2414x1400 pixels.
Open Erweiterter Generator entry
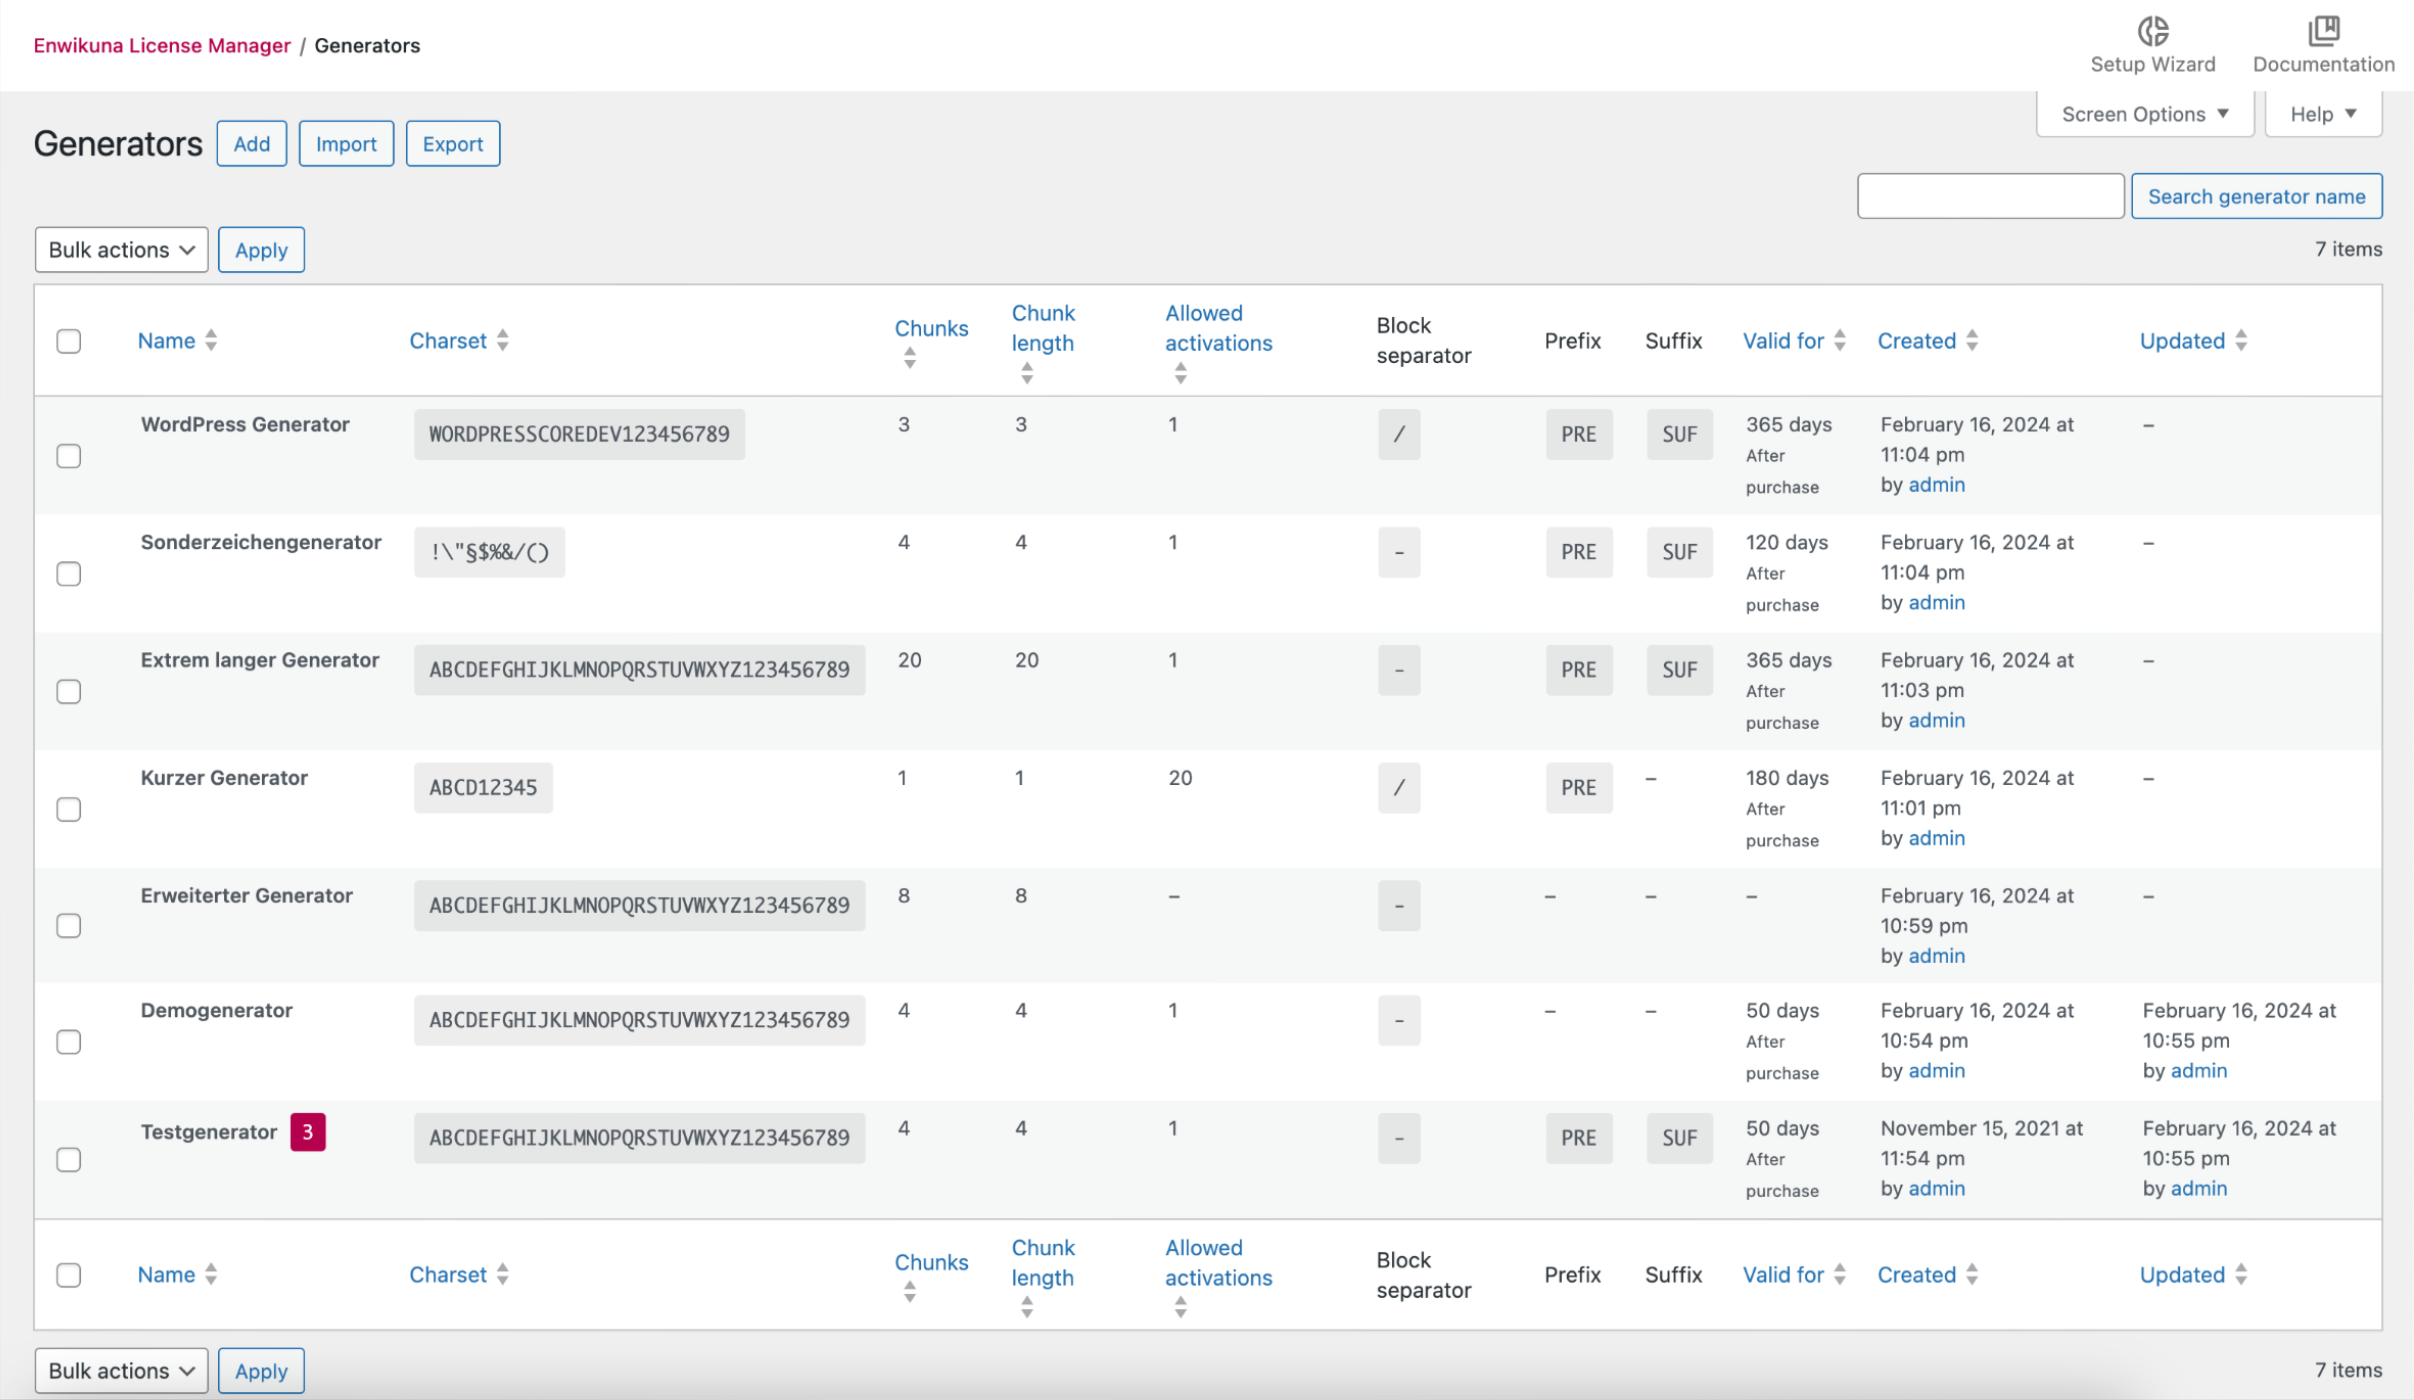(x=247, y=895)
